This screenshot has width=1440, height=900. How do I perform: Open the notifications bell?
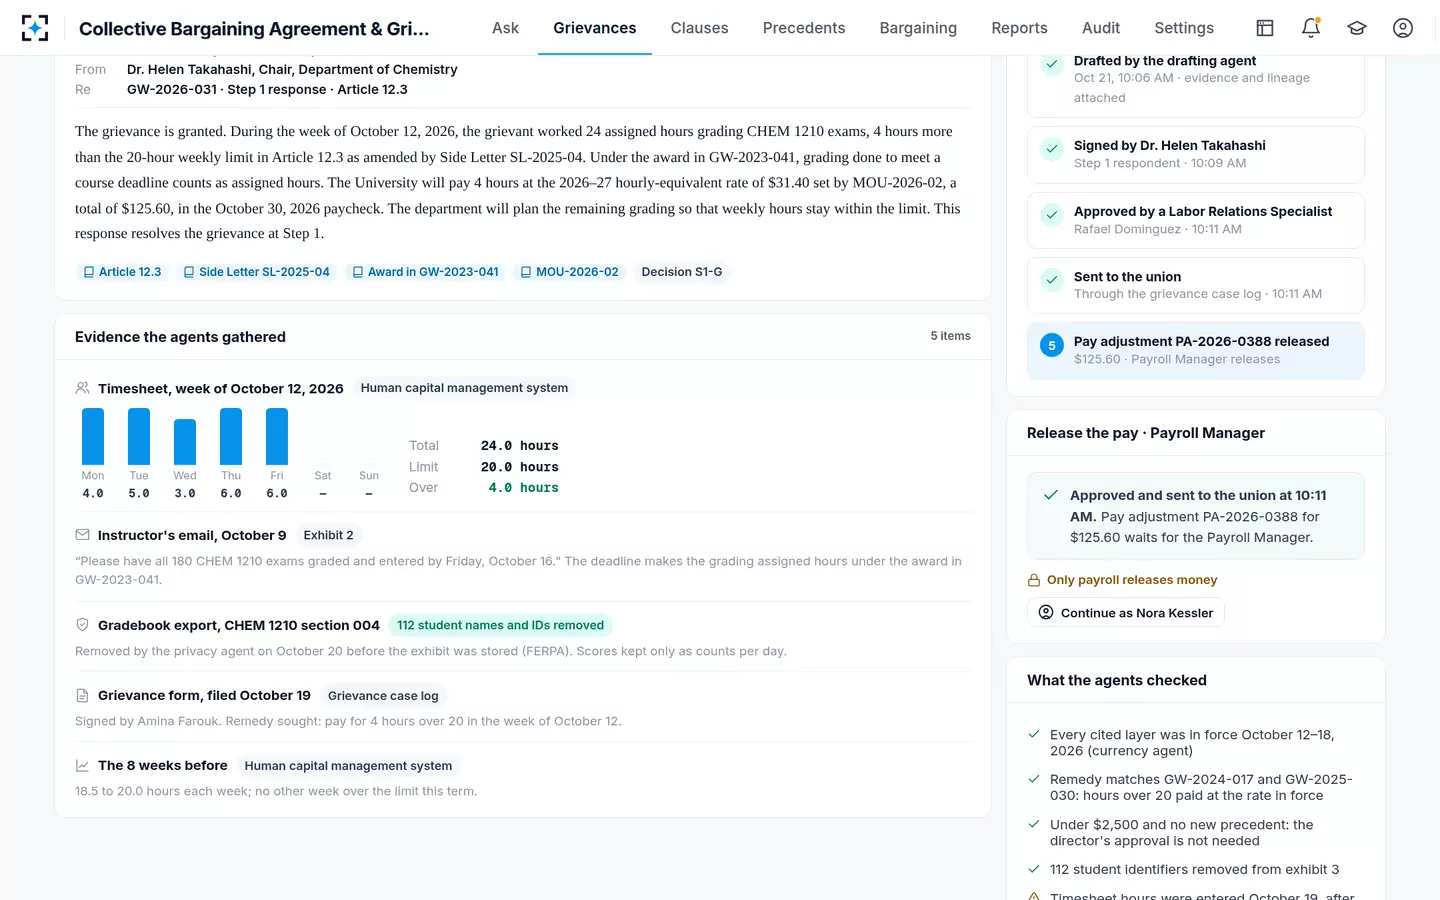[1311, 28]
